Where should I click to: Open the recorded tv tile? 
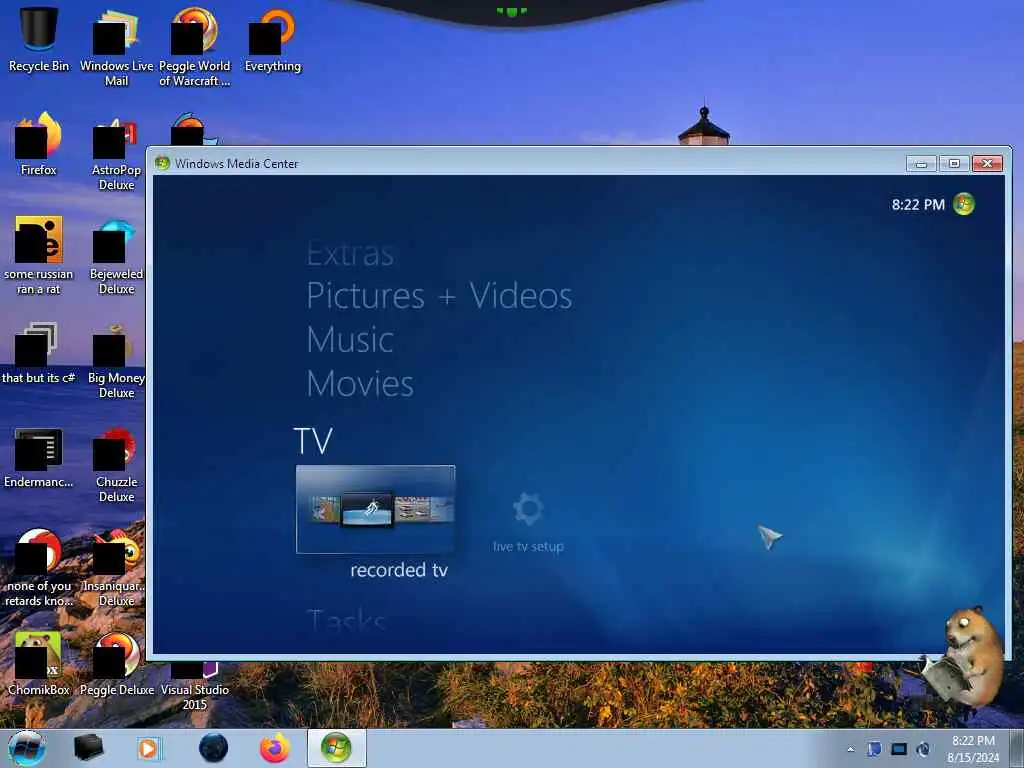click(x=376, y=509)
